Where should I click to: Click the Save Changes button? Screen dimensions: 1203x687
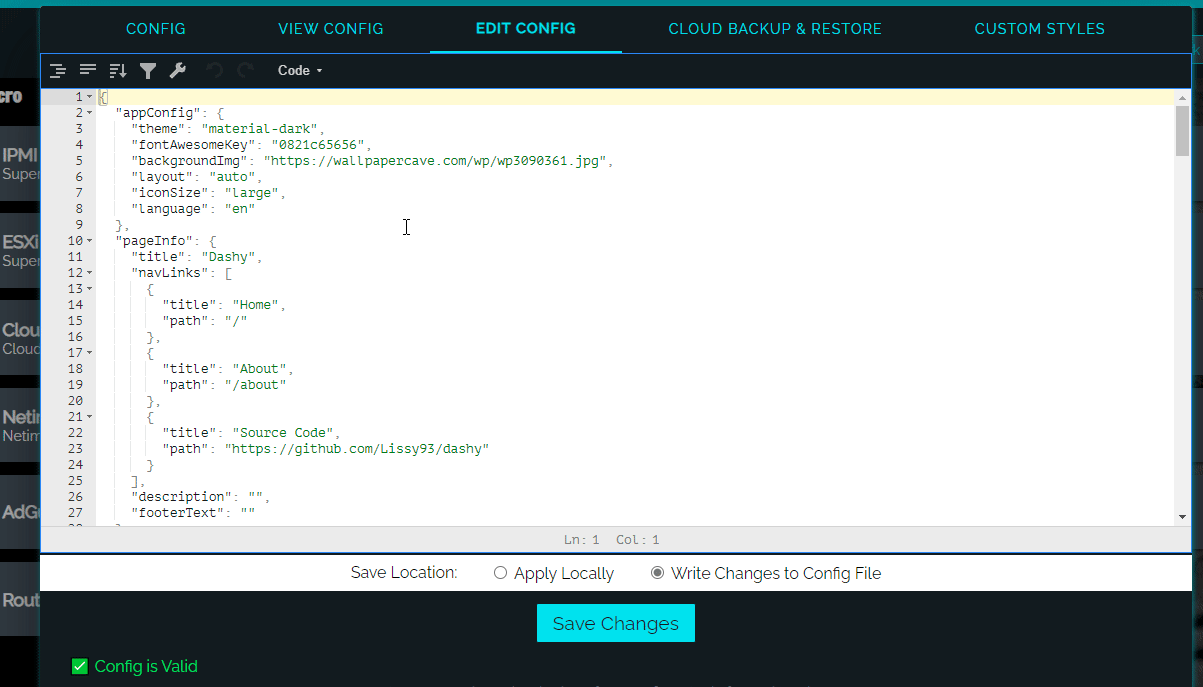615,623
